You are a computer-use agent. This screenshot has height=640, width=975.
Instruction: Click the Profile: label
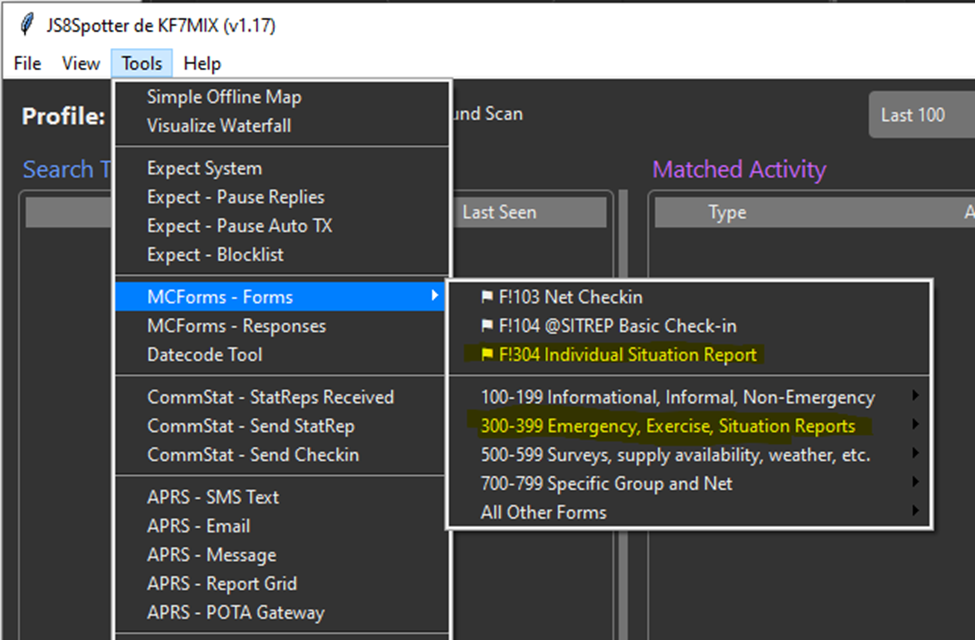[x=63, y=116]
